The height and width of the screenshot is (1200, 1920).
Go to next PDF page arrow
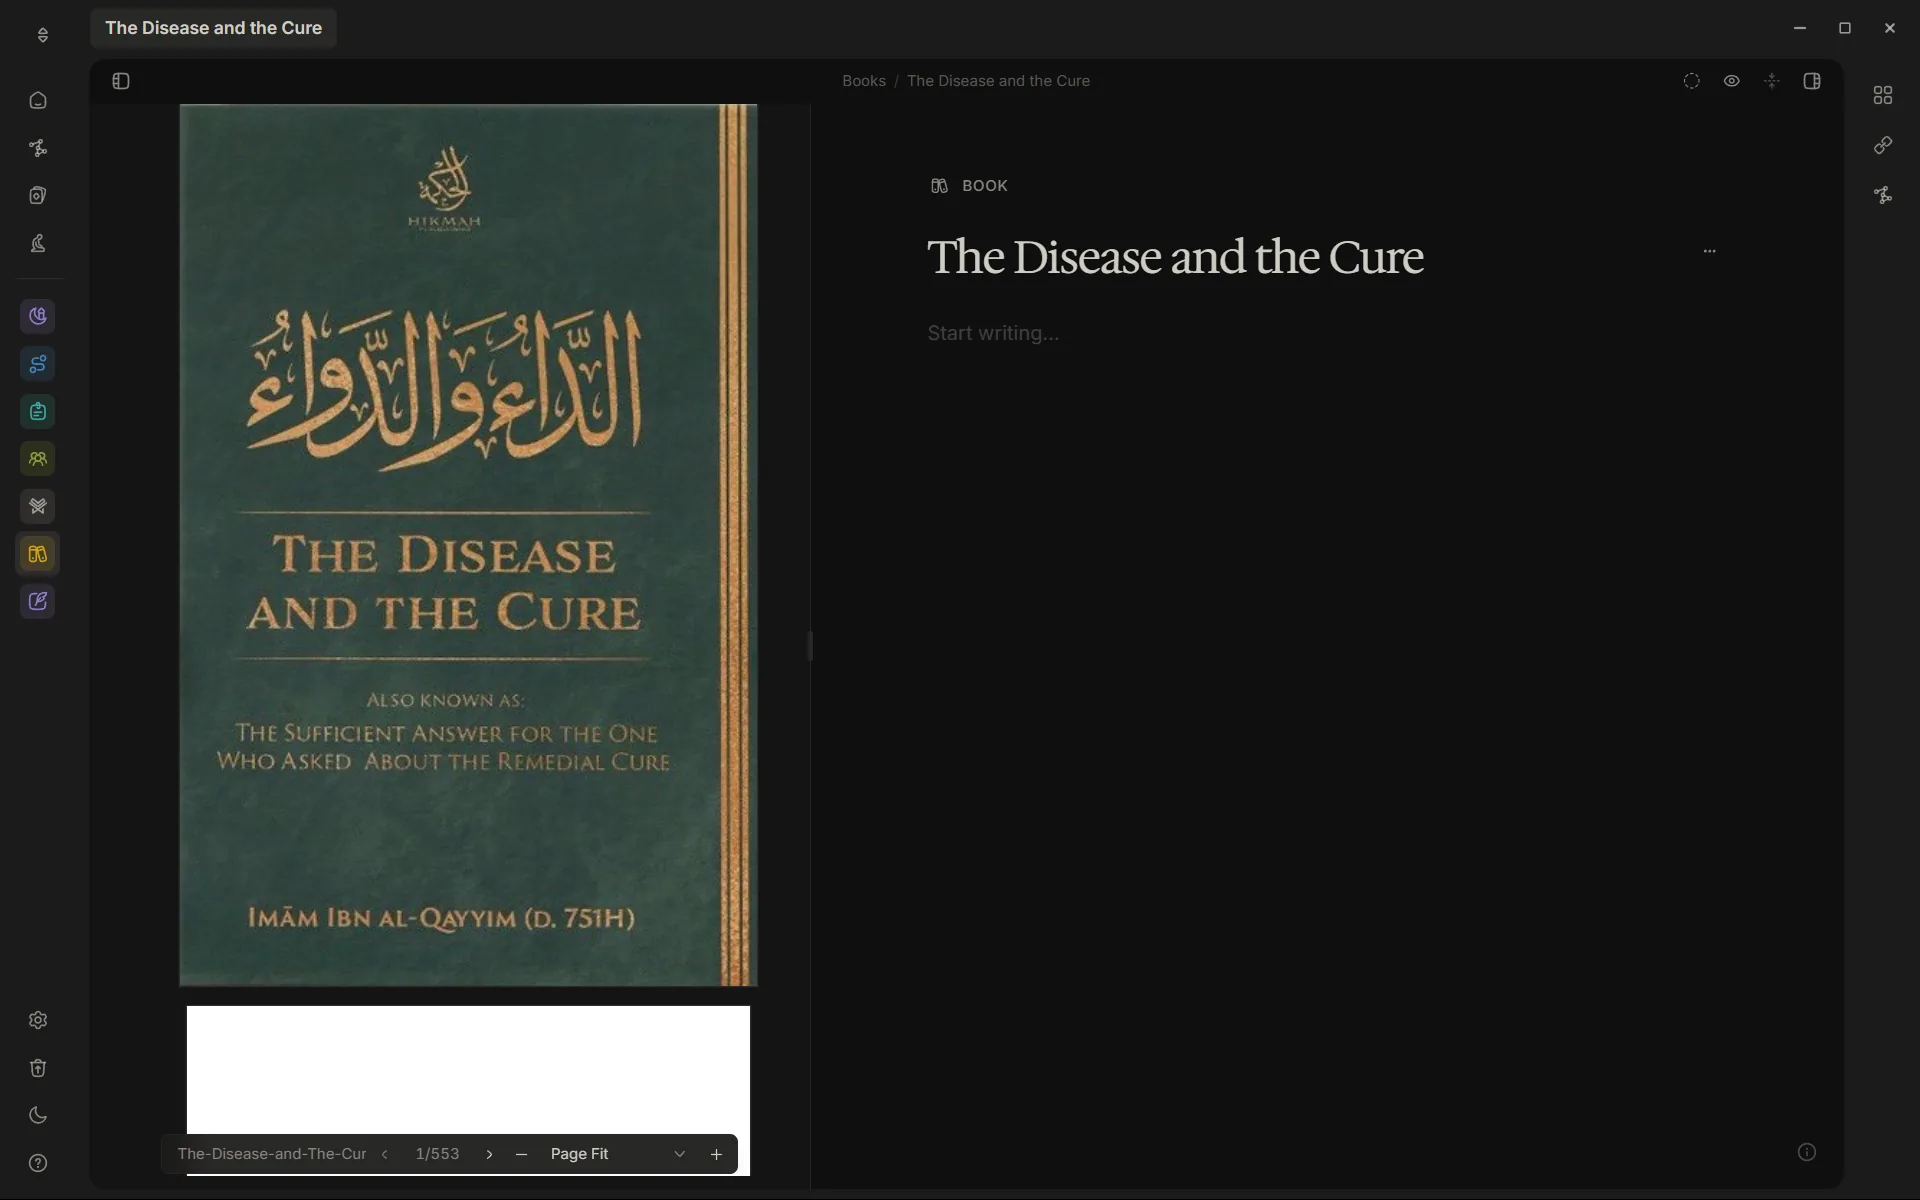click(x=489, y=1154)
